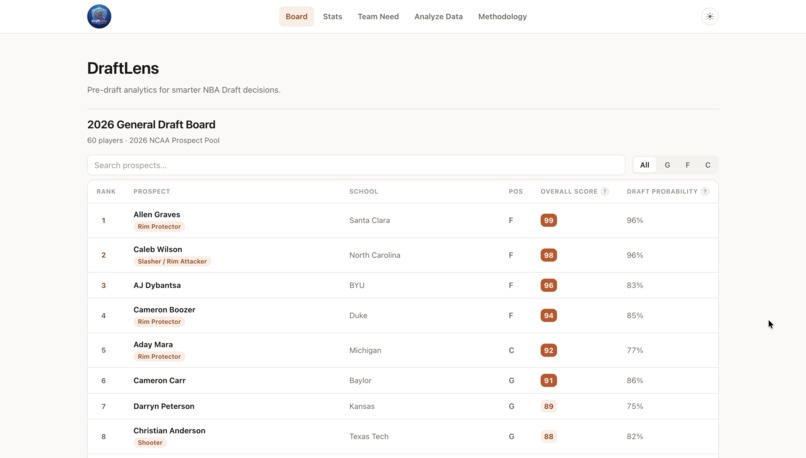Viewport: 806px width, 458px height.
Task: Click the Kansas school cell
Action: (x=362, y=406)
